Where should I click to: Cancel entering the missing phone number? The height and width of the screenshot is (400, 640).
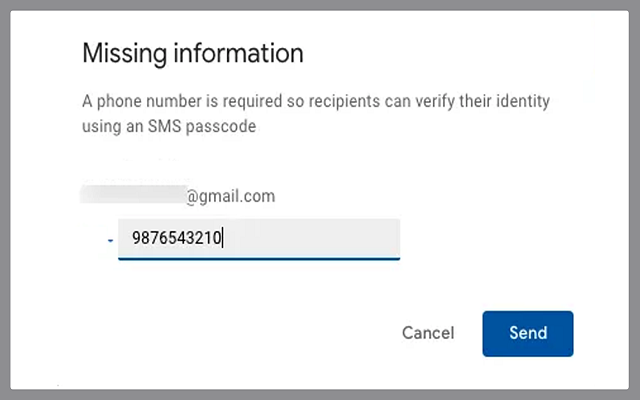tap(428, 333)
